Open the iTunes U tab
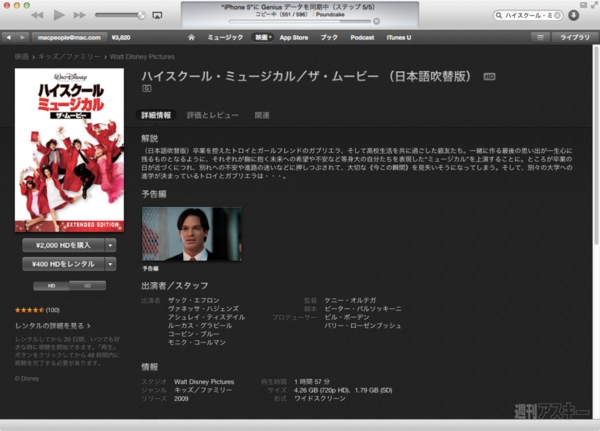 399,38
